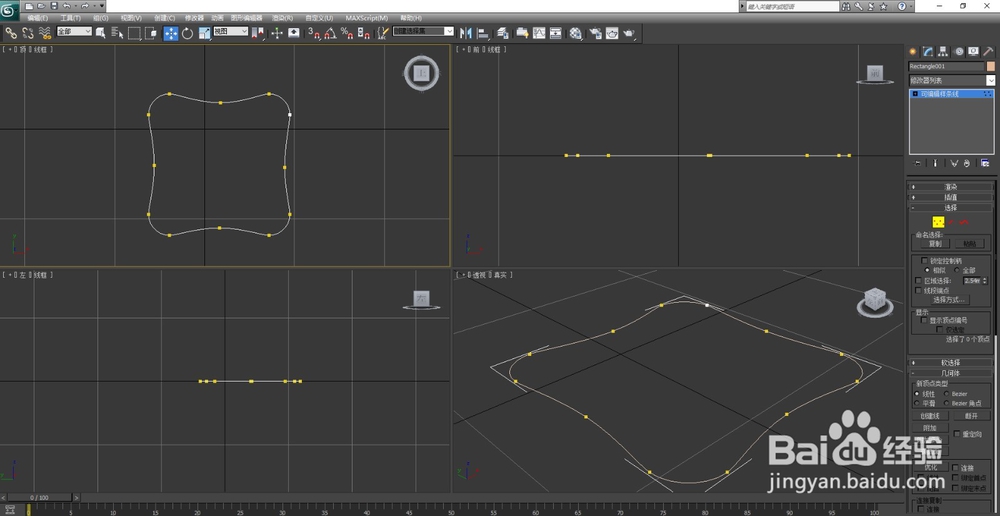
Task: Click the 选择方式 button
Action: point(950,300)
